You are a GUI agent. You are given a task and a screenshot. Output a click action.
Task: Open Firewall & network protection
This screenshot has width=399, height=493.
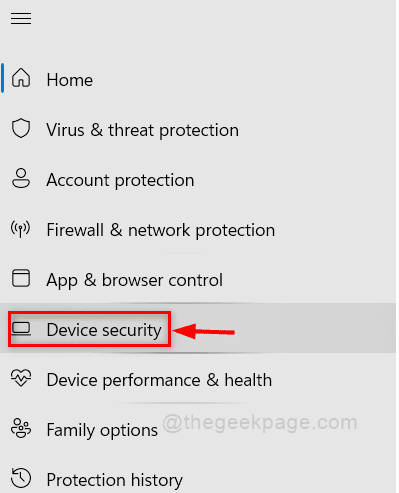tap(161, 230)
